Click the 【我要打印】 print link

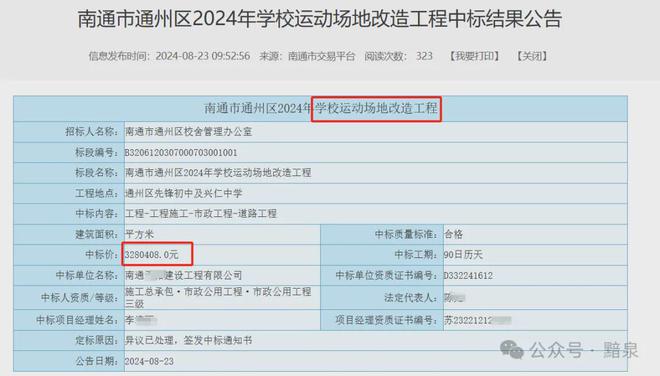point(474,56)
